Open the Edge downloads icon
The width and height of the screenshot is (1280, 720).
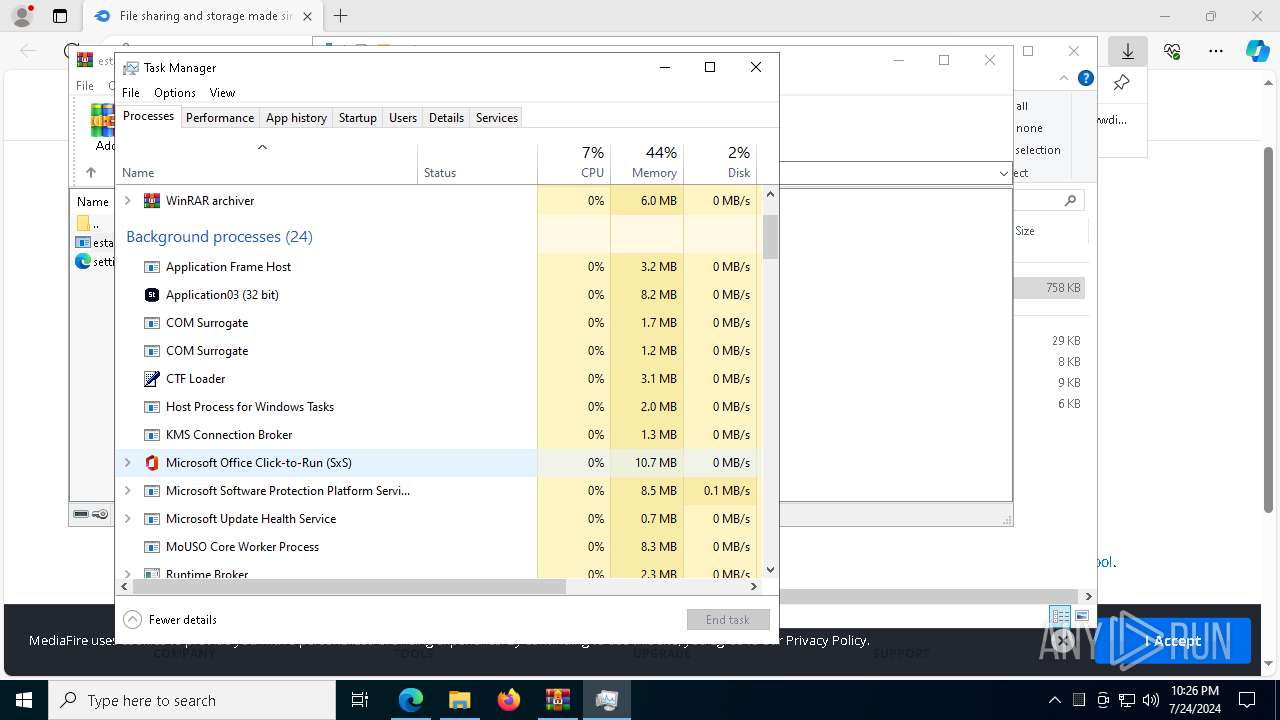point(1128,51)
